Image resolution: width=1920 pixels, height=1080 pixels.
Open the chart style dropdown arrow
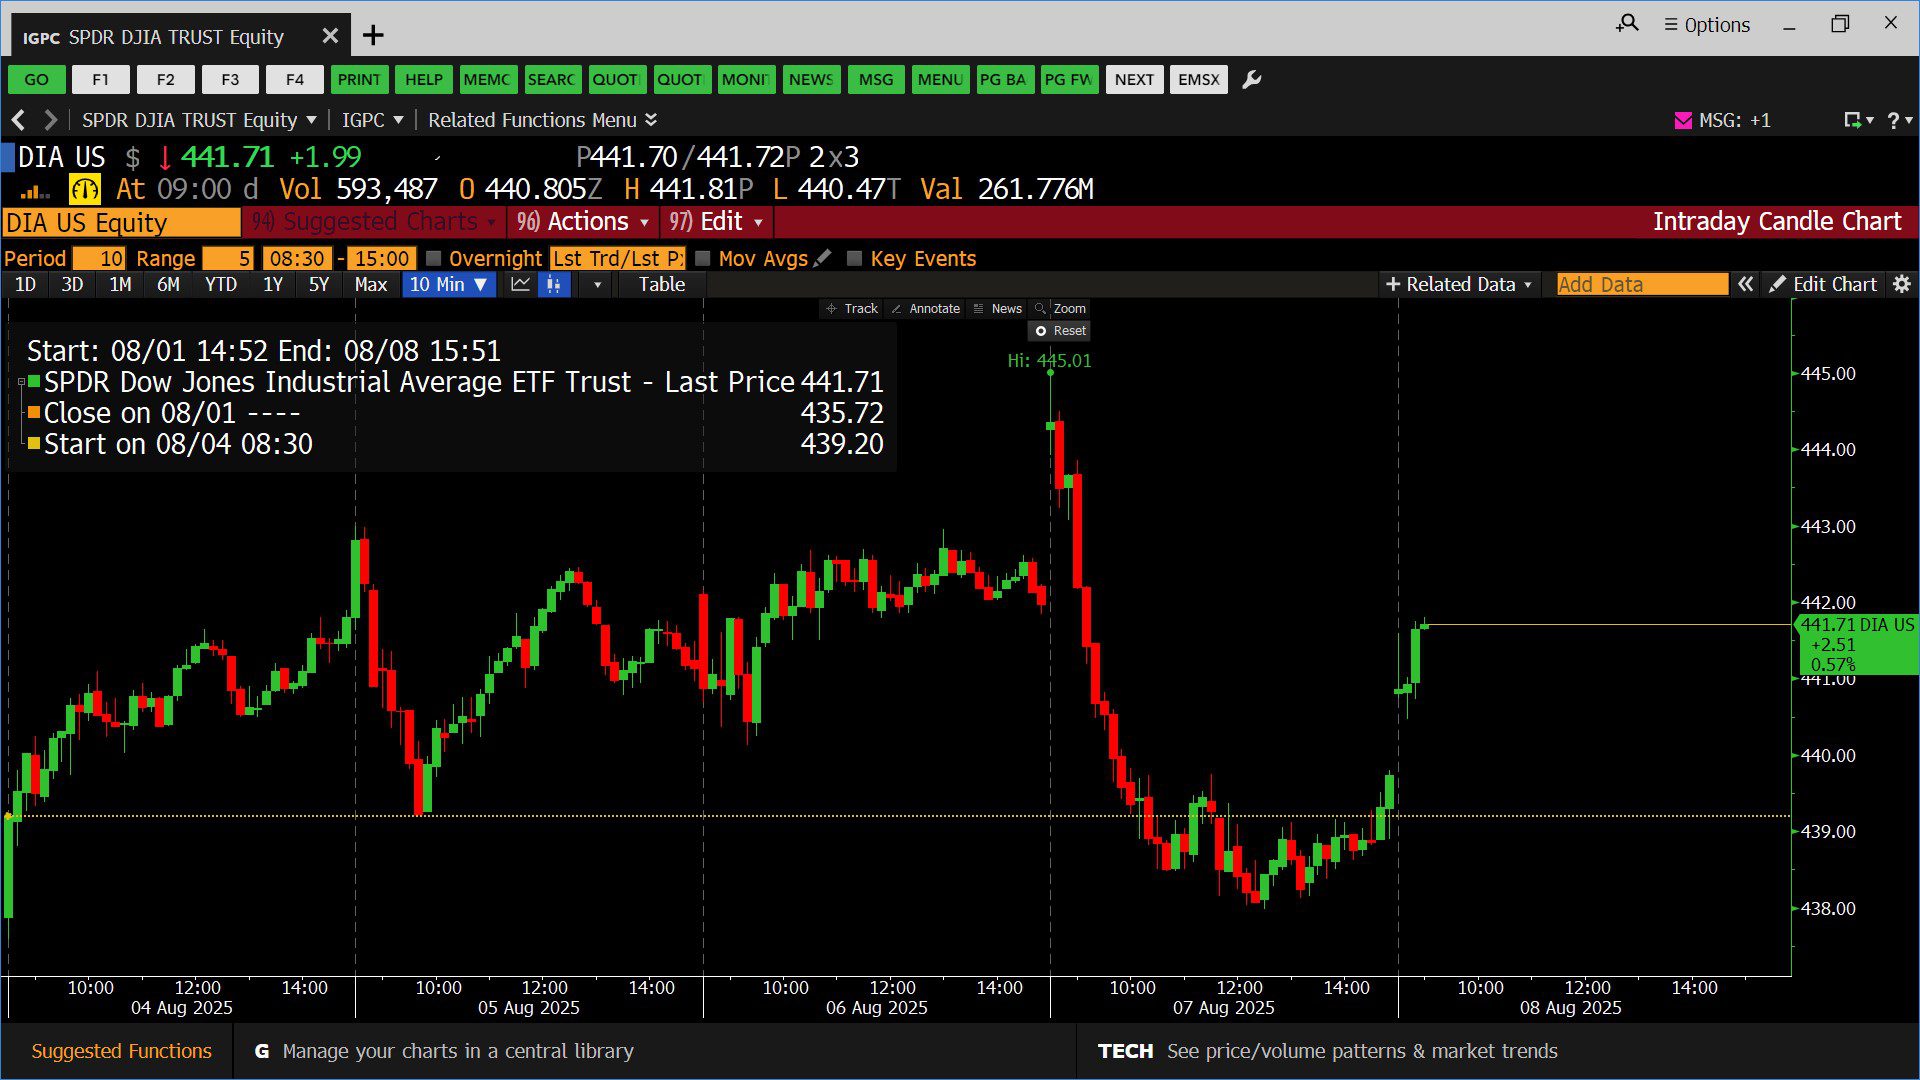597,284
